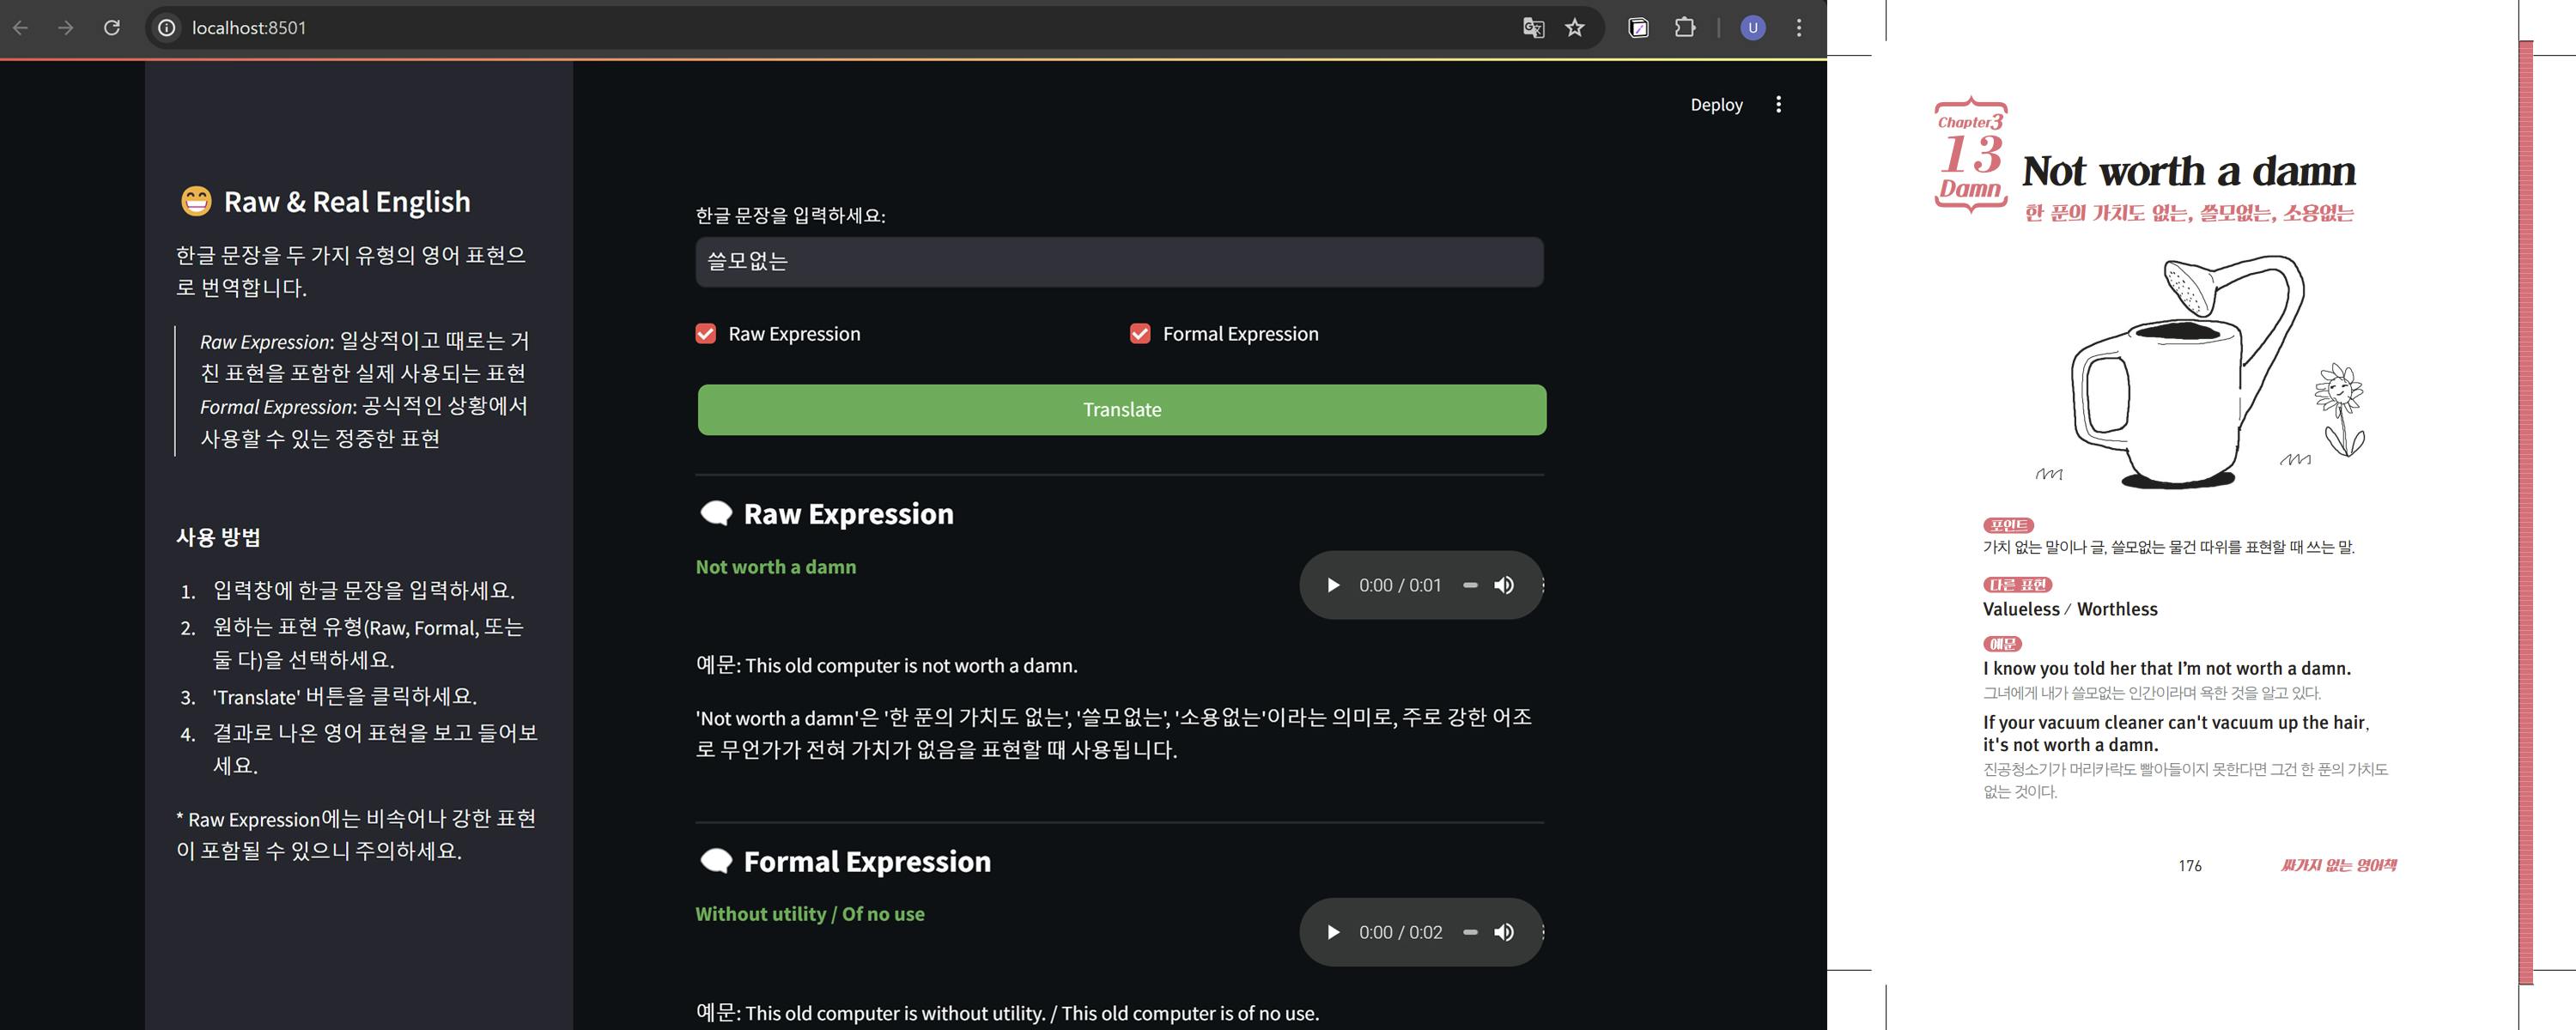Reload the localhost page
The width and height of the screenshot is (2576, 1030).
pos(112,28)
